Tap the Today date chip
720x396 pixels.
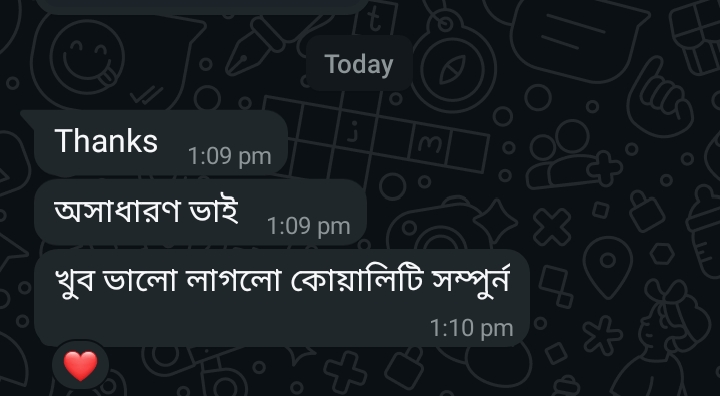pos(359,63)
